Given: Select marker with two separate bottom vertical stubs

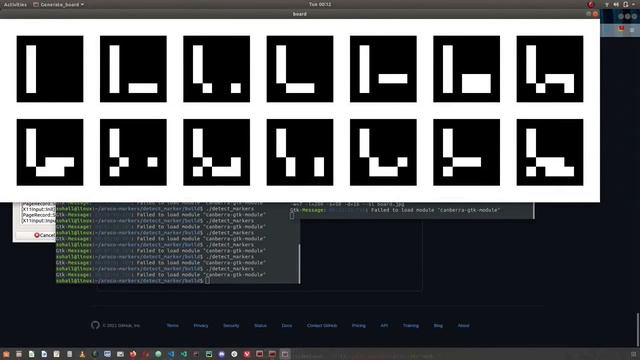Looking at the screenshot, I should [x=300, y=152].
